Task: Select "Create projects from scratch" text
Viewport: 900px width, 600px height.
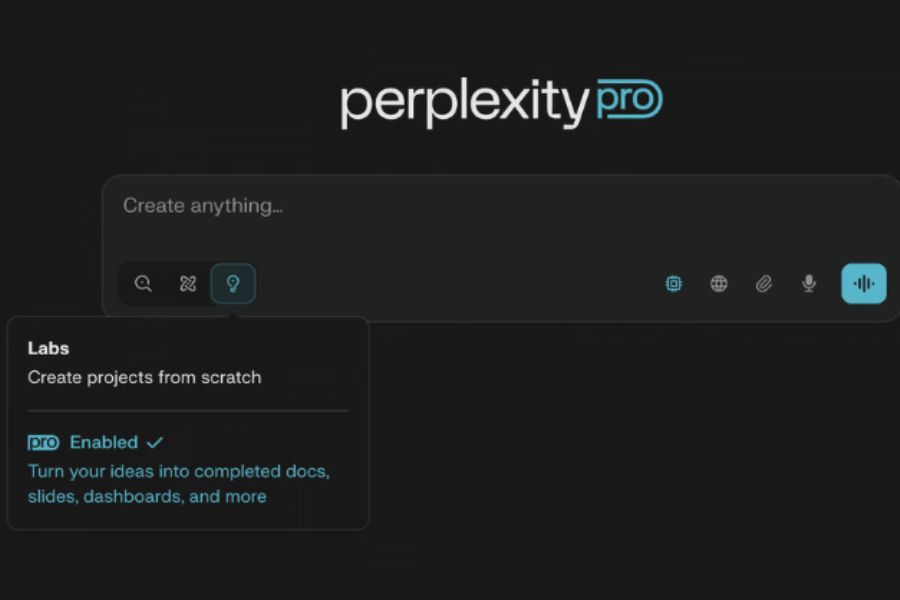Action: click(x=144, y=378)
